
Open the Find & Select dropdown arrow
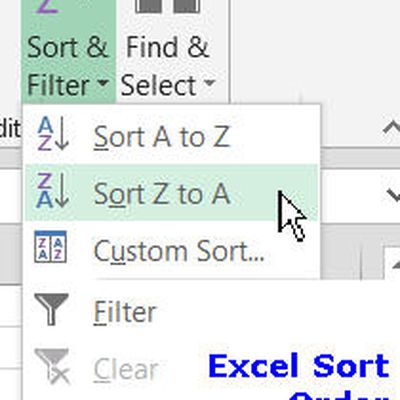(x=209, y=82)
